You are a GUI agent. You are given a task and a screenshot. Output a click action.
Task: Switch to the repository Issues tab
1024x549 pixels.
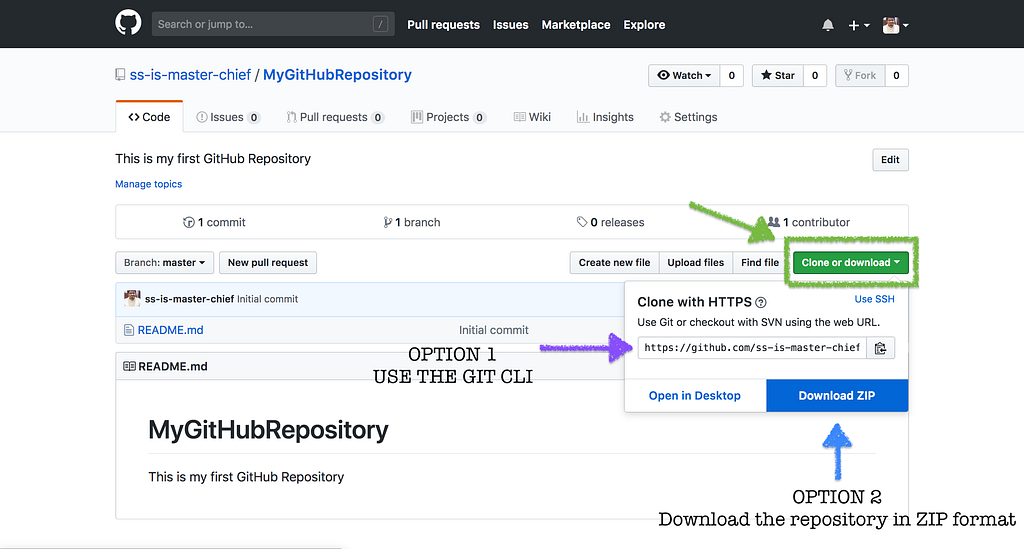(x=228, y=118)
